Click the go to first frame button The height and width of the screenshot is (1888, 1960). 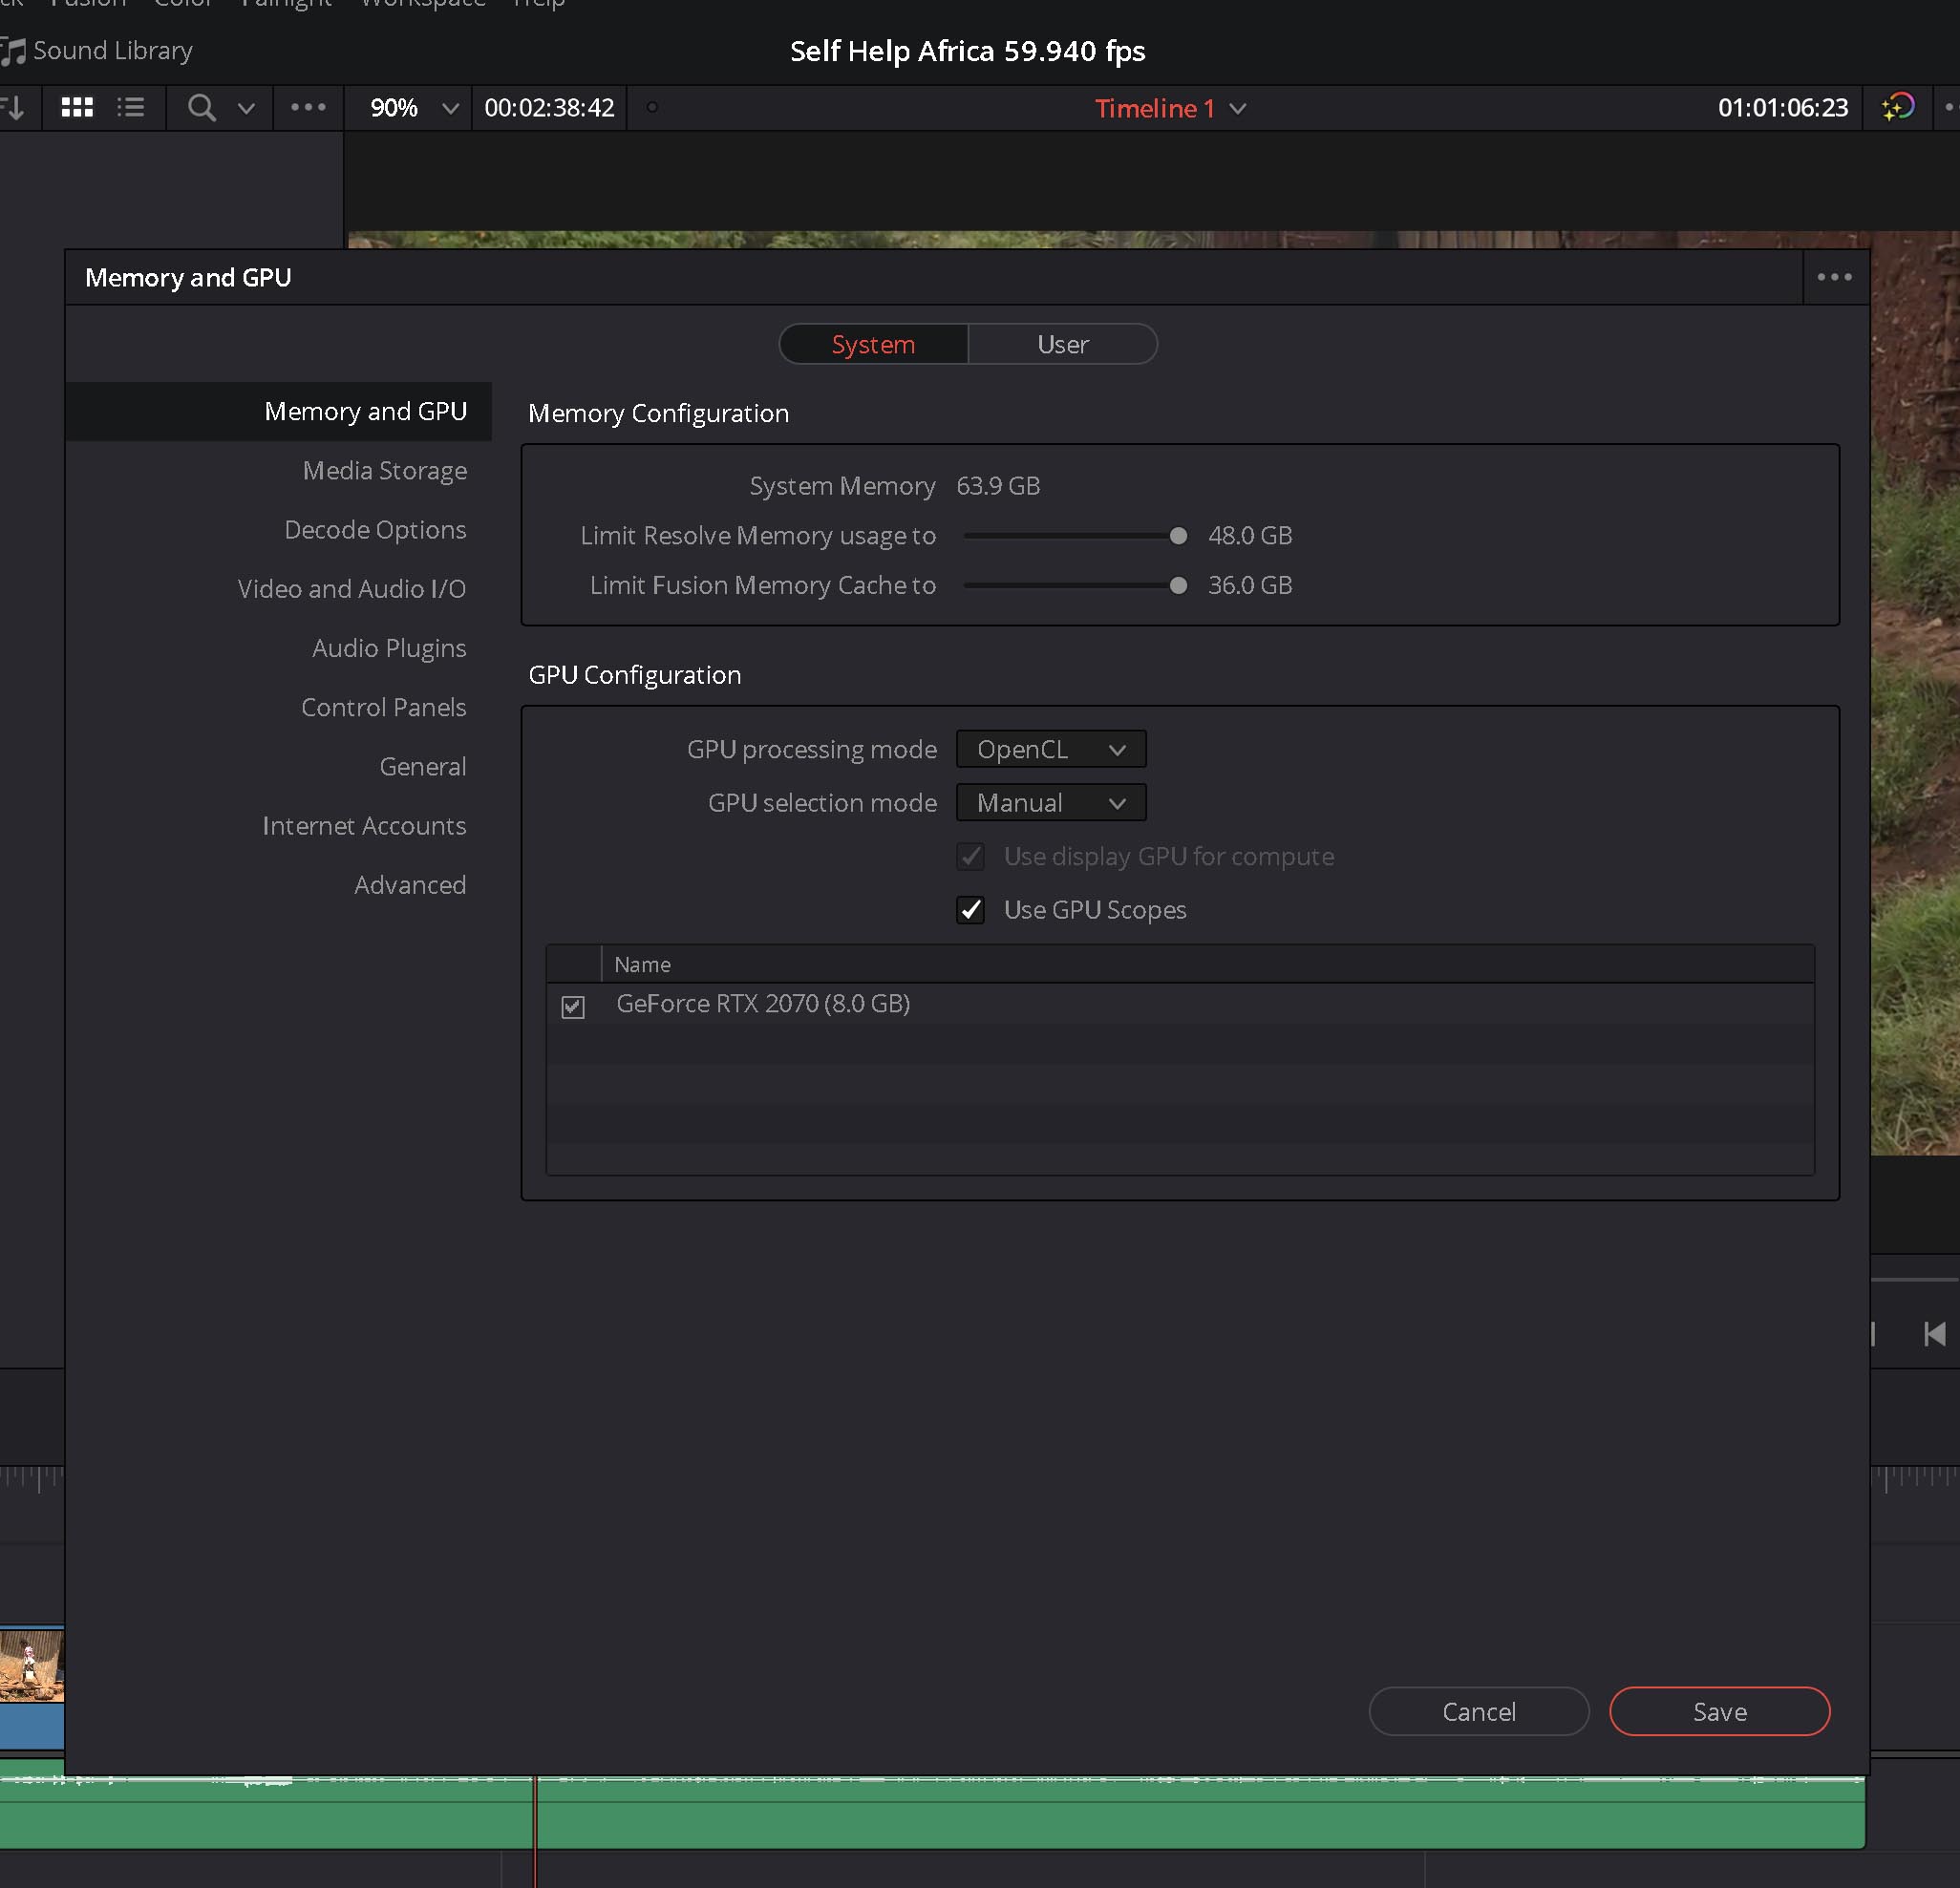pyautogui.click(x=1934, y=1333)
